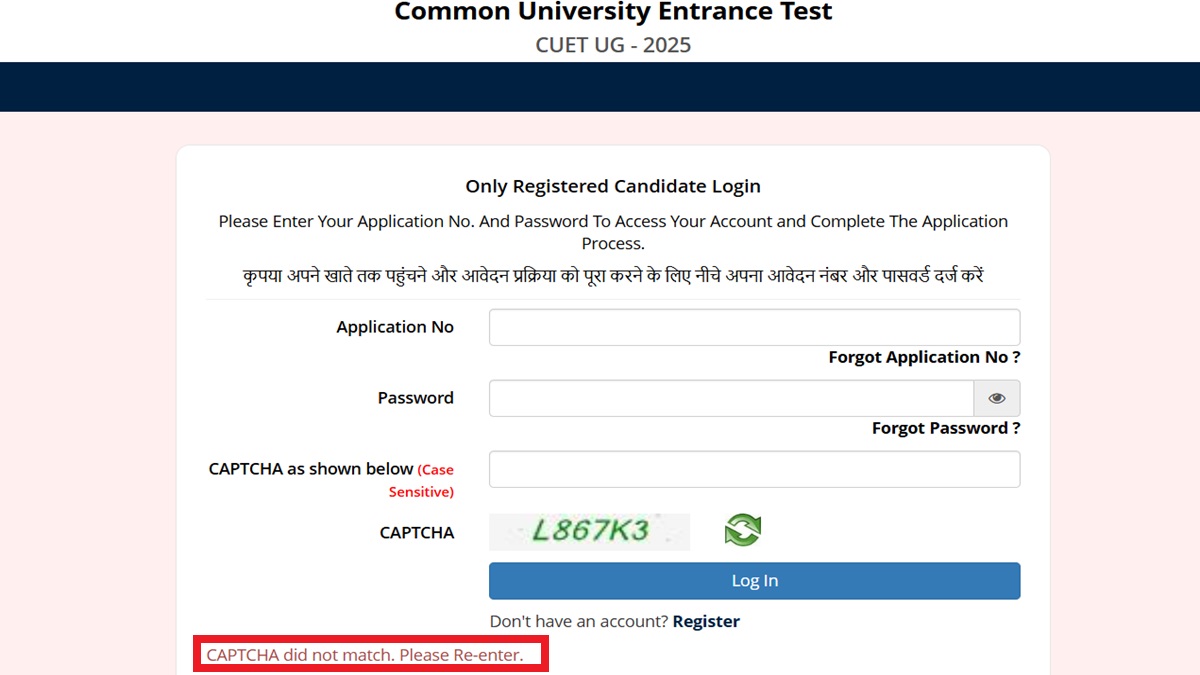Follow the Forgot Password? link
The image size is (1200, 675).
pos(946,428)
